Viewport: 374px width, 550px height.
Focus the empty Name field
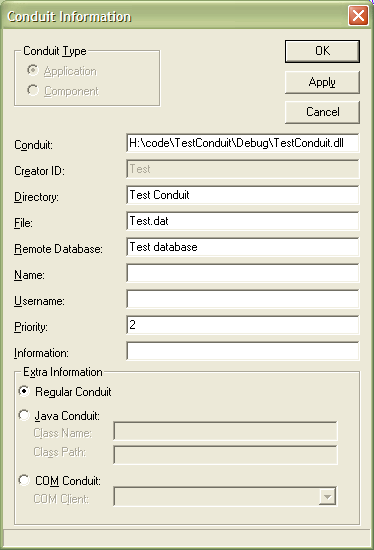pyautogui.click(x=242, y=273)
